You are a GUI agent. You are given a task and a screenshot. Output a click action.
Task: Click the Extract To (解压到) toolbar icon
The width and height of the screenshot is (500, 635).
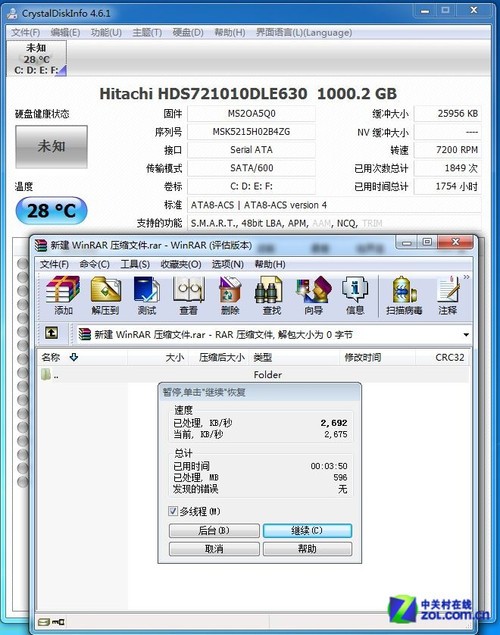click(105, 295)
